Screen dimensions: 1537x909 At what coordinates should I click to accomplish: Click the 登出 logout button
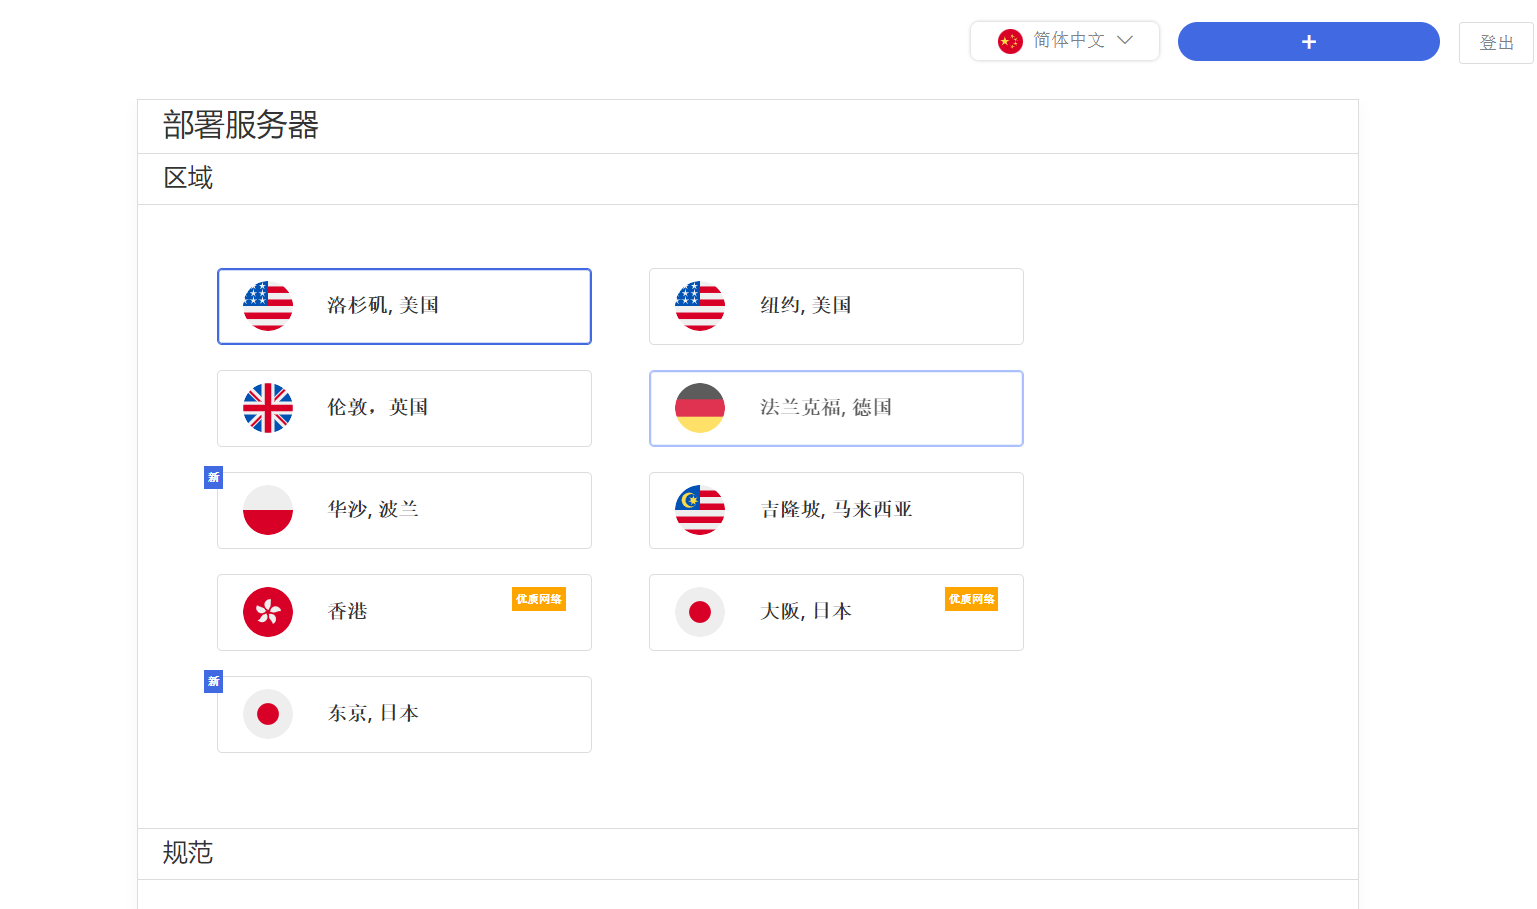1496,43
